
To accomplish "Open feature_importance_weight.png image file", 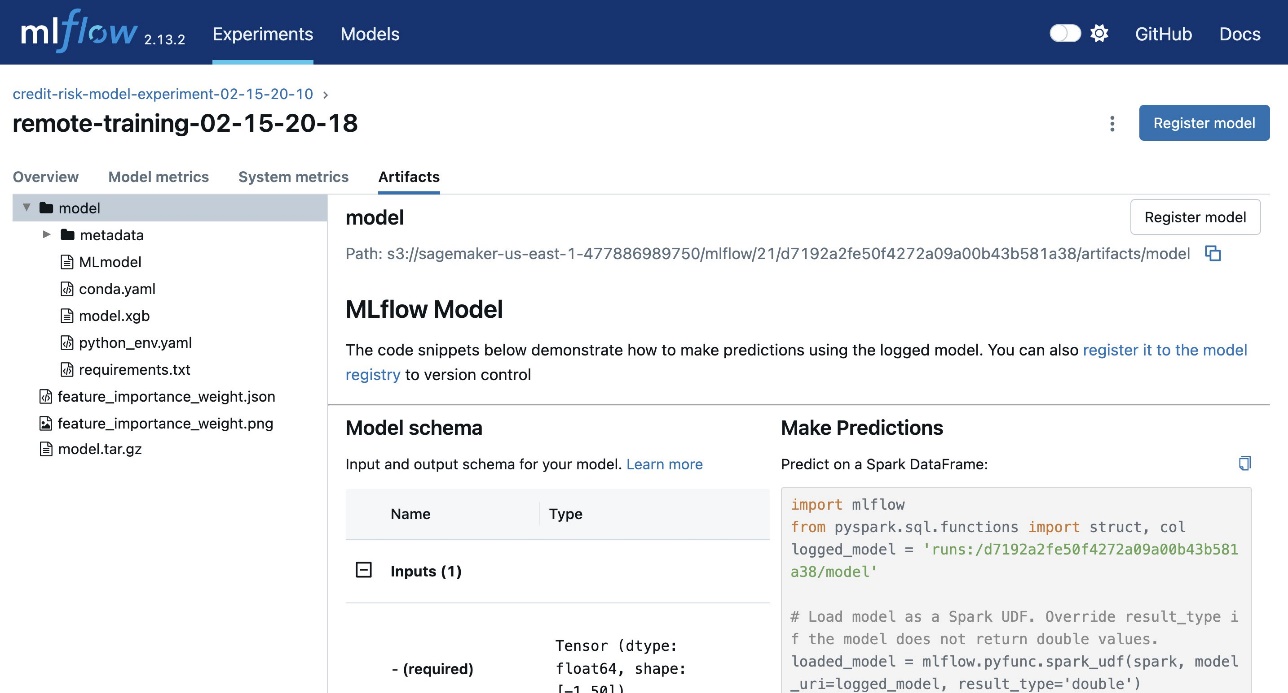I will (x=165, y=423).
